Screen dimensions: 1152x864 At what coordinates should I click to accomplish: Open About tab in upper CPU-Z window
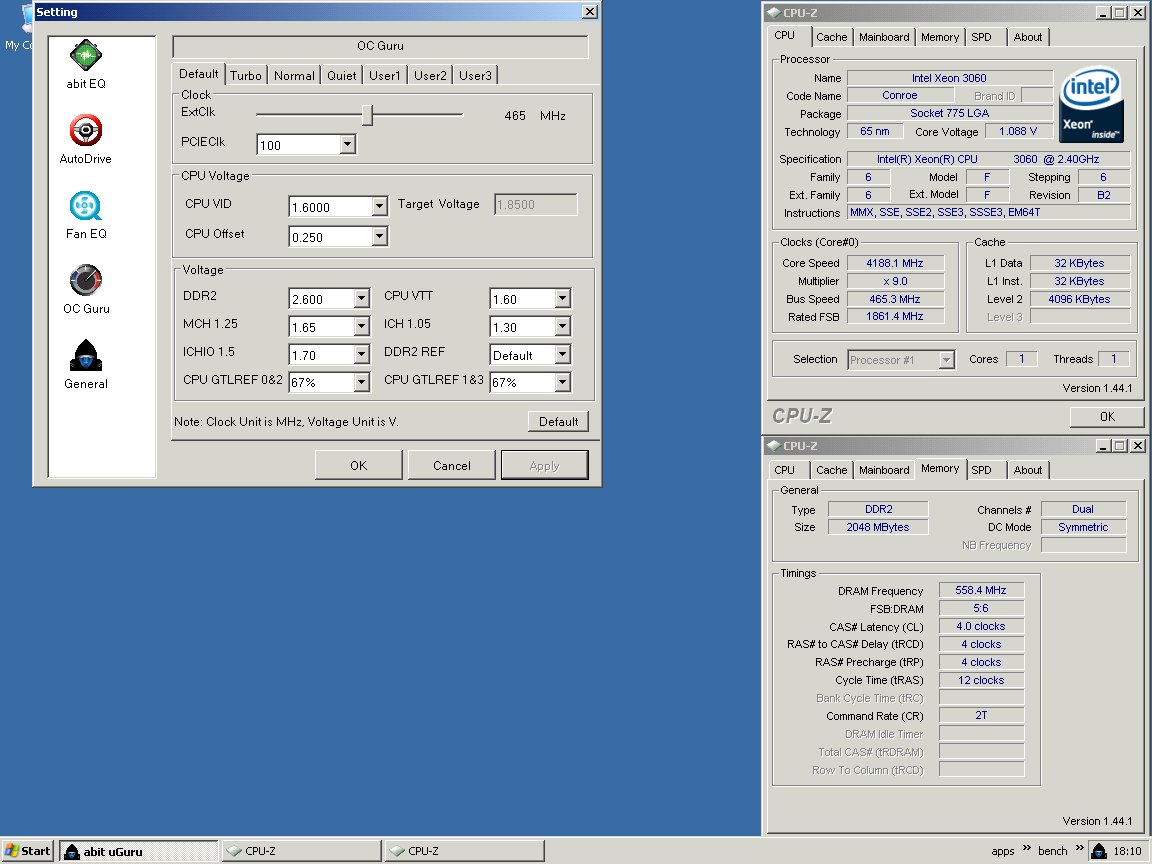click(x=1028, y=37)
